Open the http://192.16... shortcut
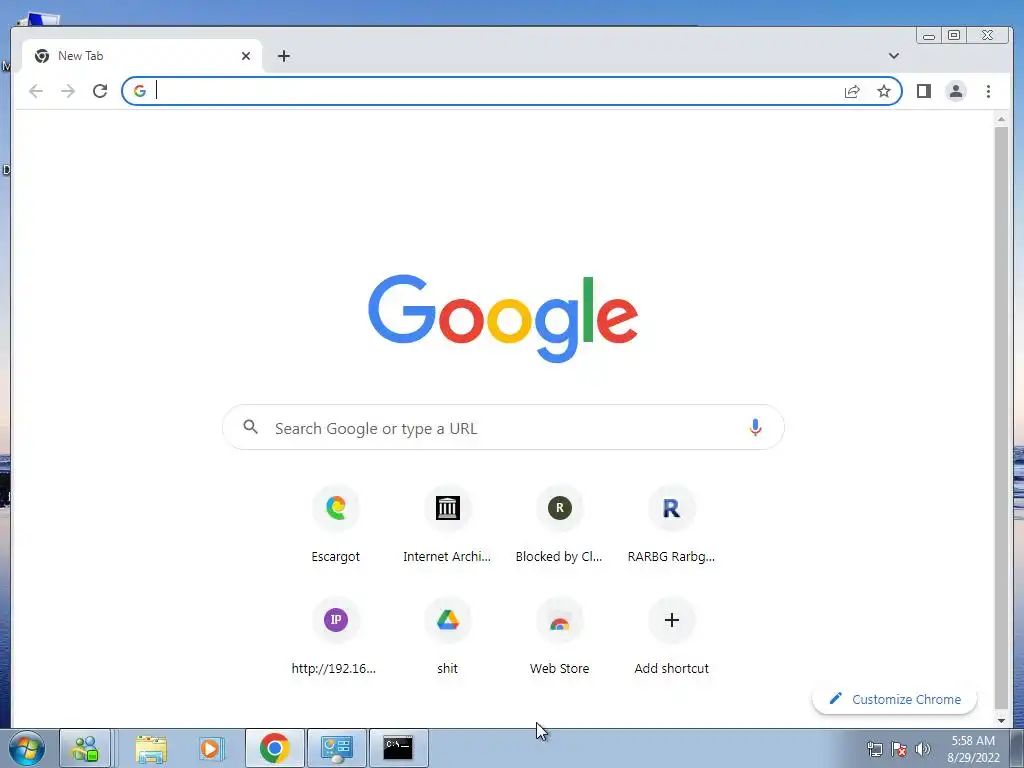 pyautogui.click(x=336, y=637)
